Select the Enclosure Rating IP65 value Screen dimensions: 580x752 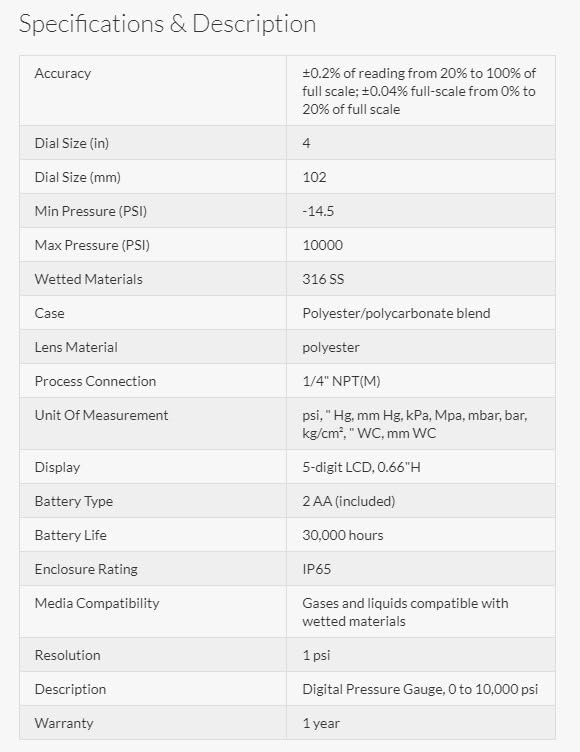[317, 569]
